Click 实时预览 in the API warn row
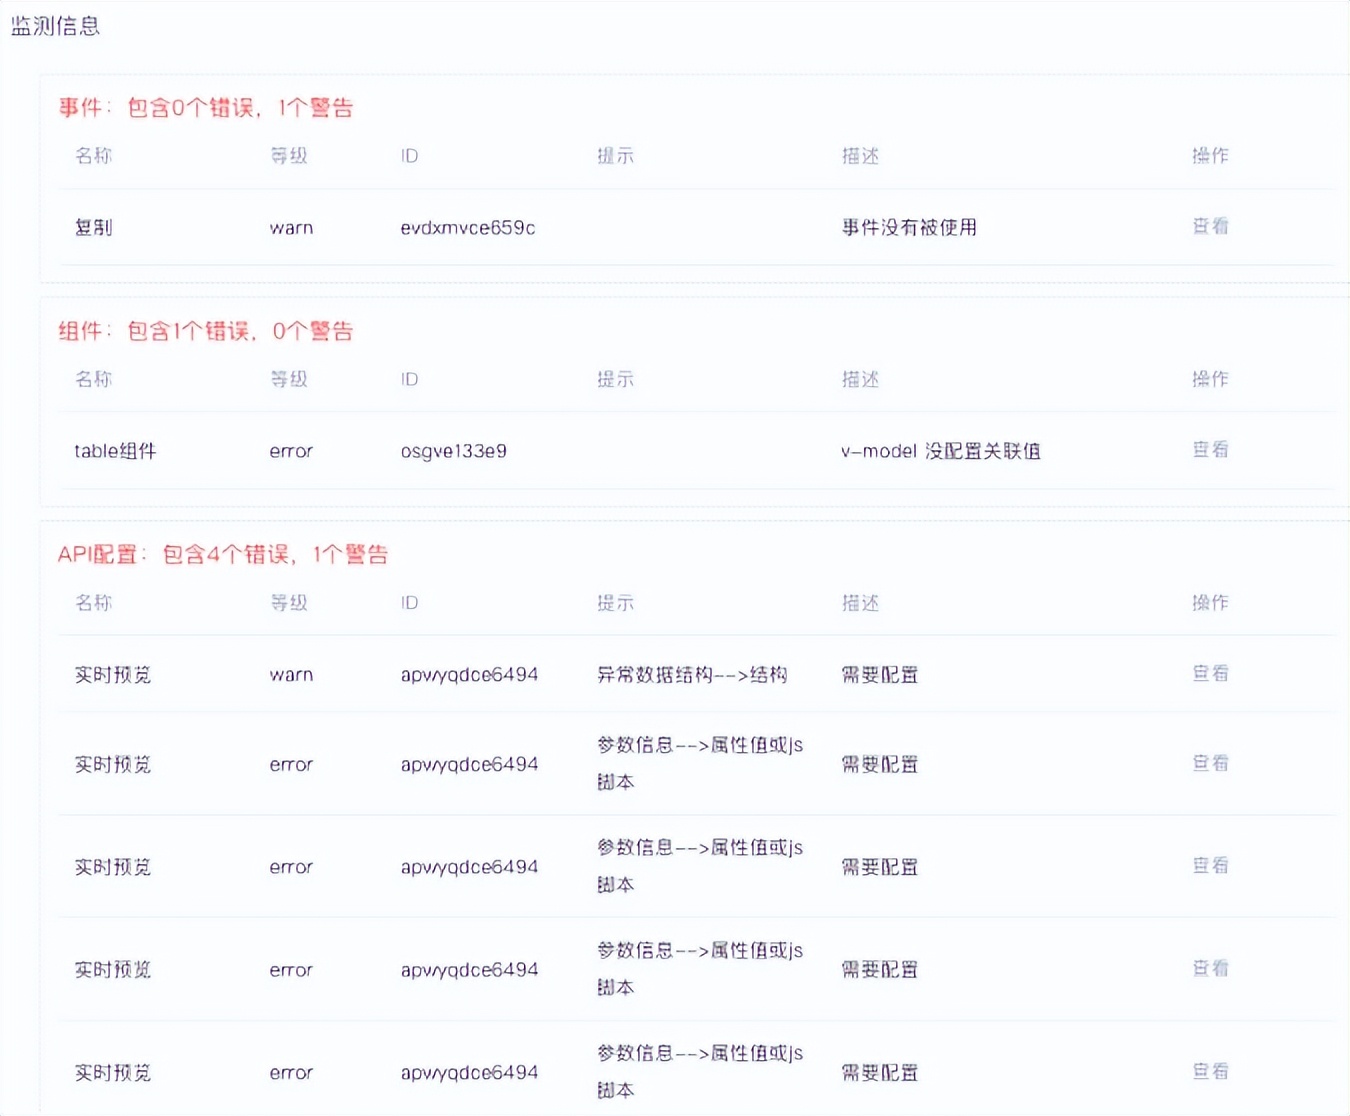Screen dimensions: 1350x1116 point(113,675)
